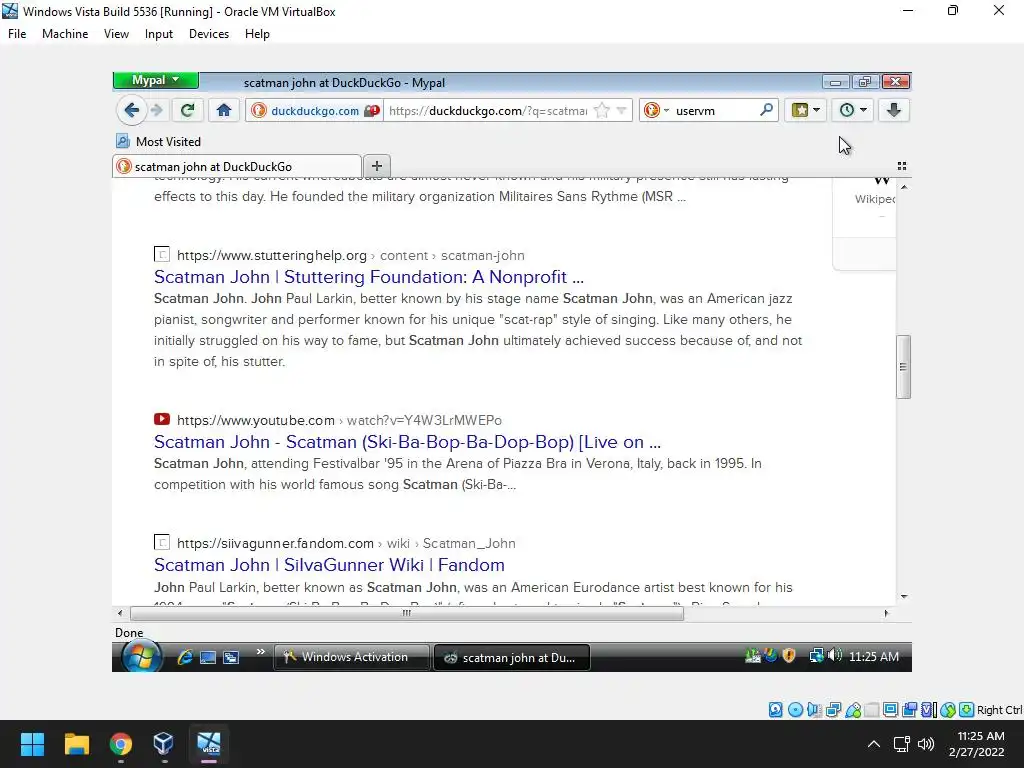Open the Scatman YouTube live result link
This screenshot has height=768, width=1024.
pyautogui.click(x=408, y=442)
